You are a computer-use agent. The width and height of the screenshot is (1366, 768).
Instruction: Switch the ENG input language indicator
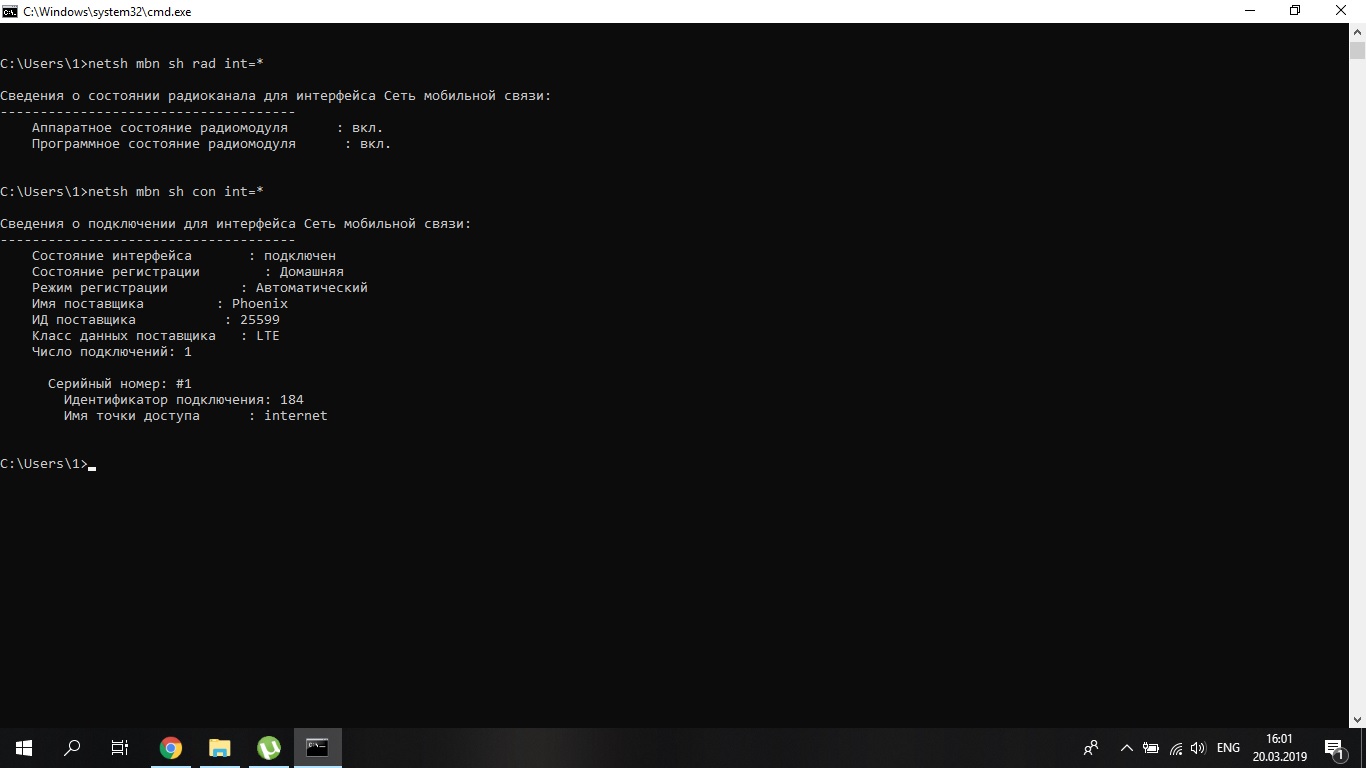(1228, 748)
